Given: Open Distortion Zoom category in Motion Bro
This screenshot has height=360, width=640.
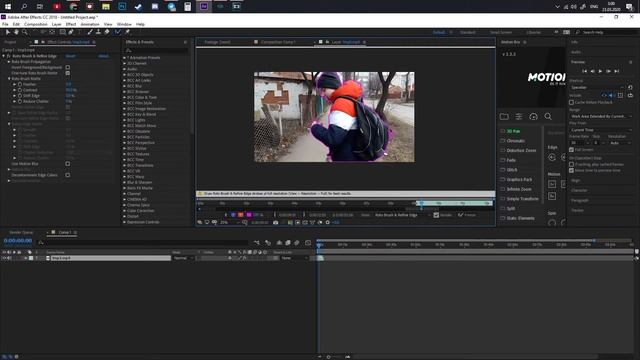Looking at the screenshot, I should [521, 151].
